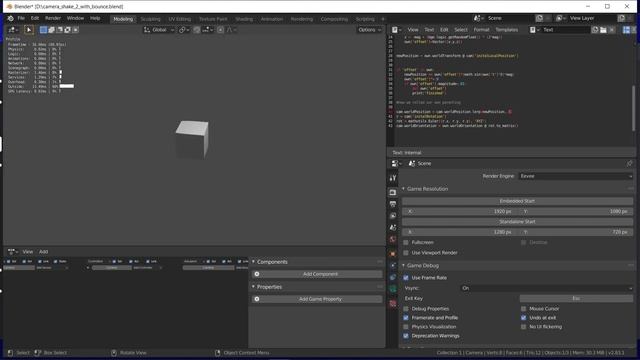Open the Global transform orientation dropdown
The height and width of the screenshot is (360, 640).
click(159, 30)
